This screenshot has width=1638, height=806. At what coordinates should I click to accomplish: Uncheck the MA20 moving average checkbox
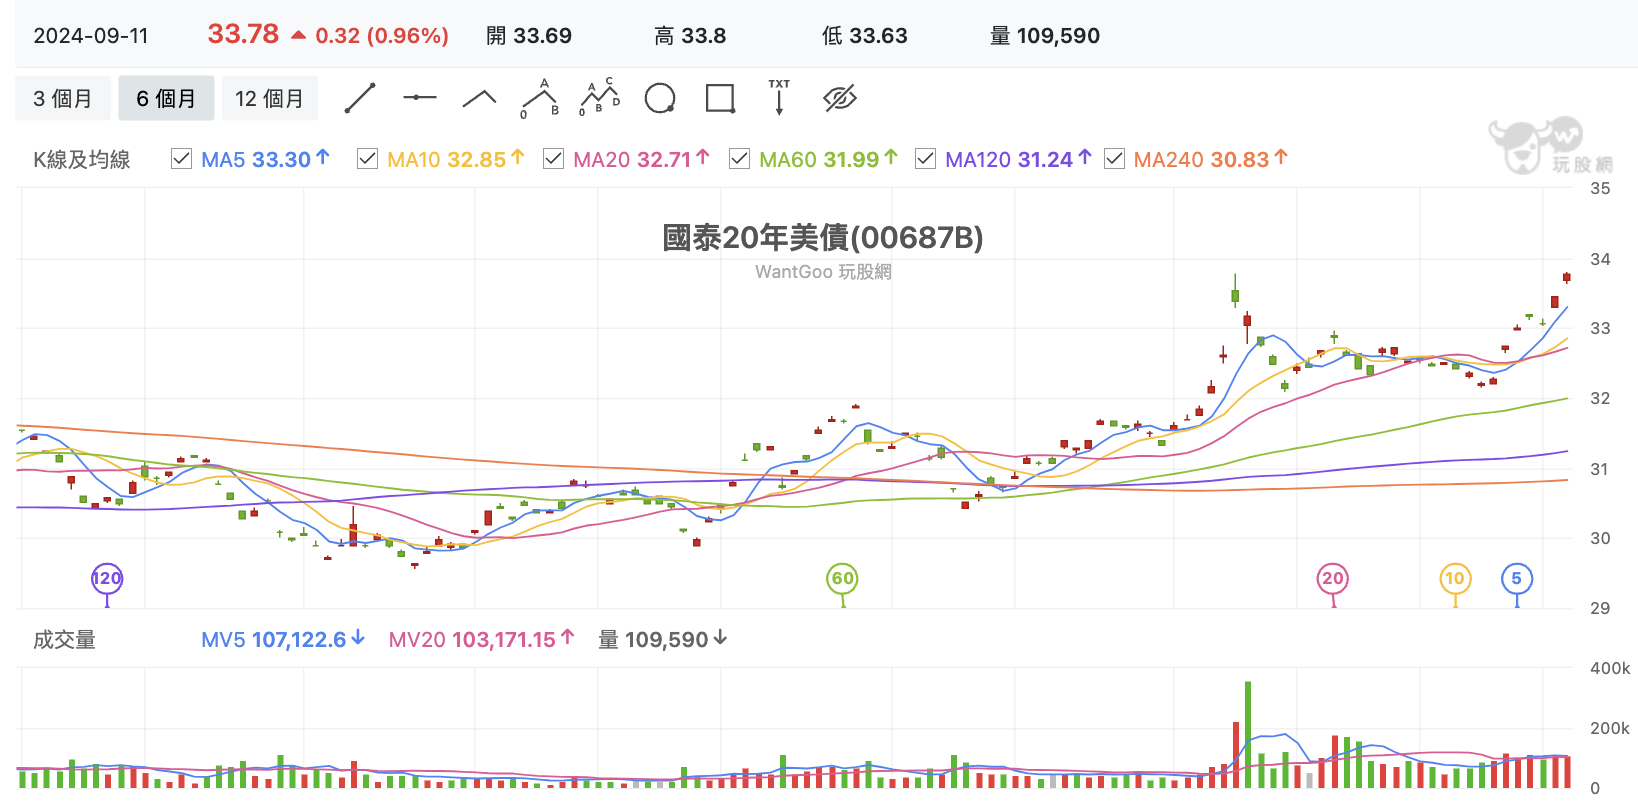(x=553, y=159)
